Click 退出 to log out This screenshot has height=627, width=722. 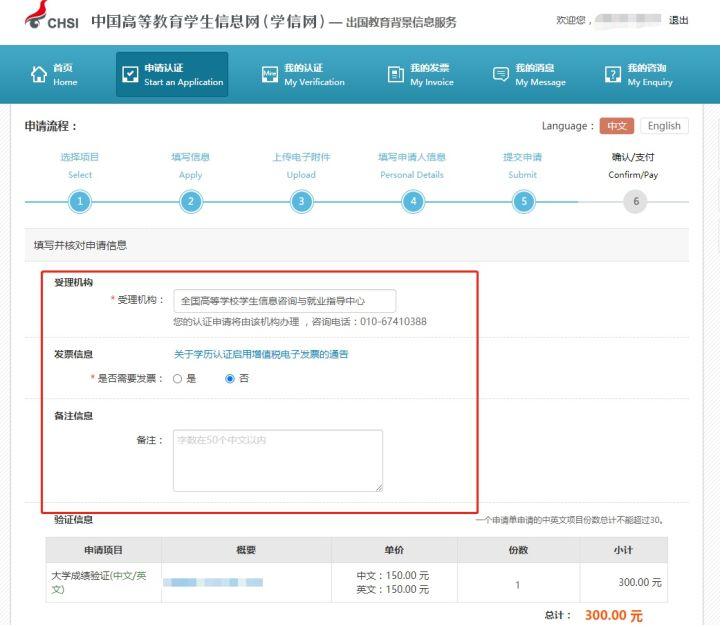pos(678,20)
